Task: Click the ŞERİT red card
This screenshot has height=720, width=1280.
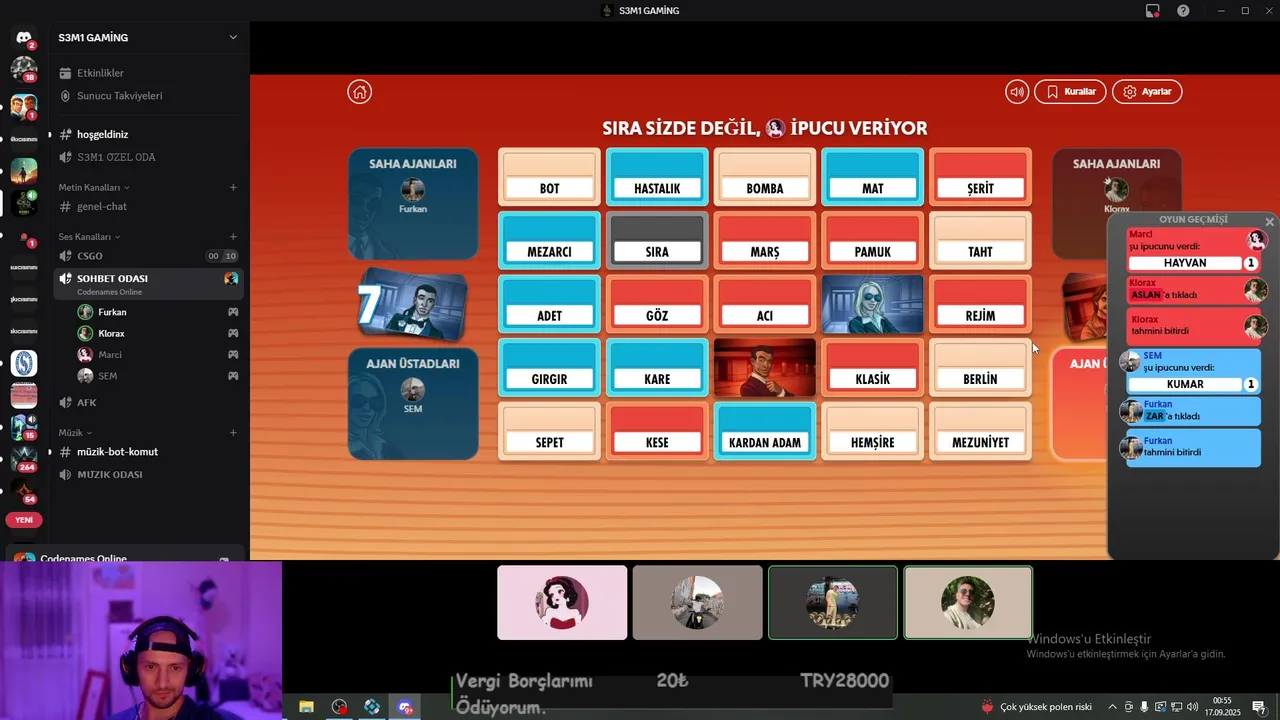Action: (980, 178)
